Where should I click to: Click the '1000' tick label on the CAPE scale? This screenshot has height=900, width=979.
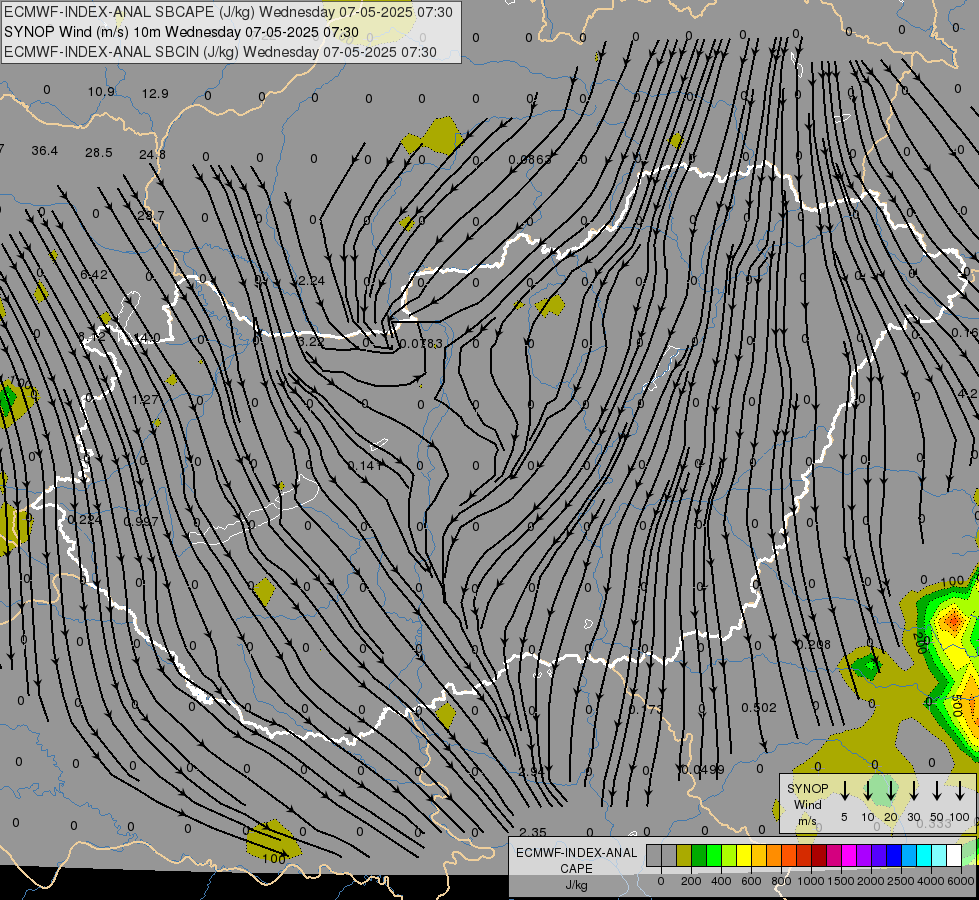[810, 881]
